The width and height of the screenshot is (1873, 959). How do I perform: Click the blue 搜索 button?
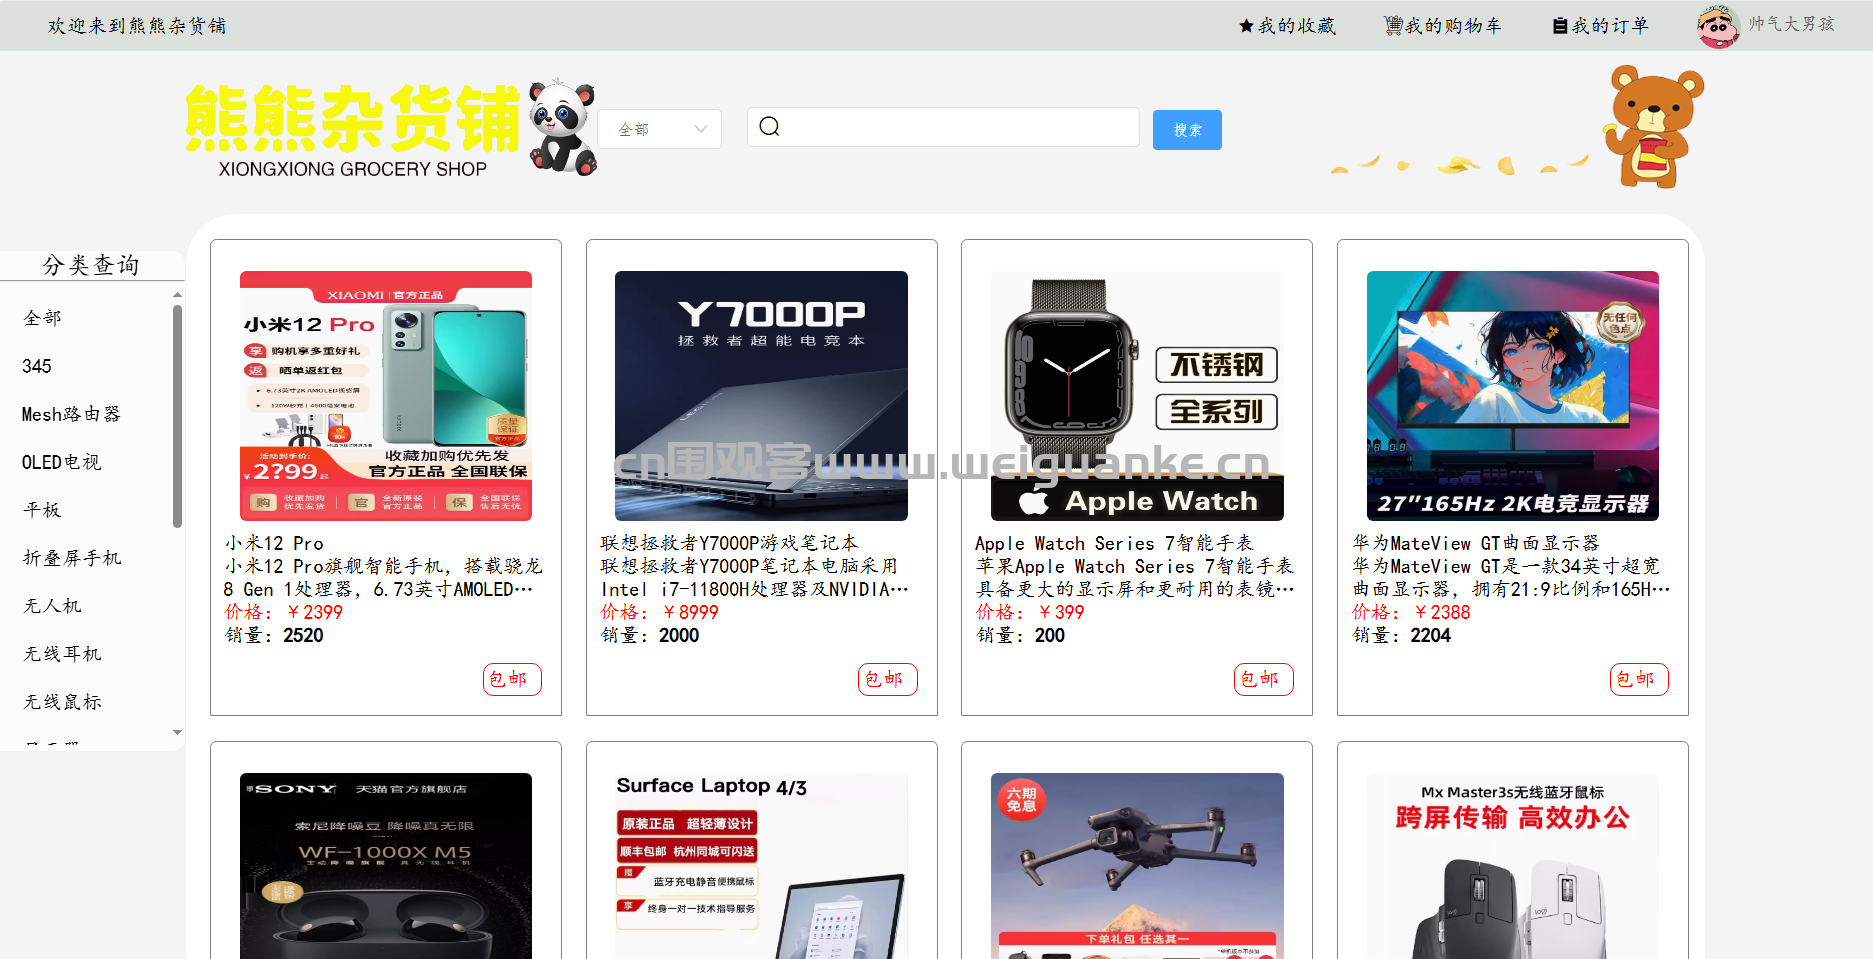(1187, 130)
